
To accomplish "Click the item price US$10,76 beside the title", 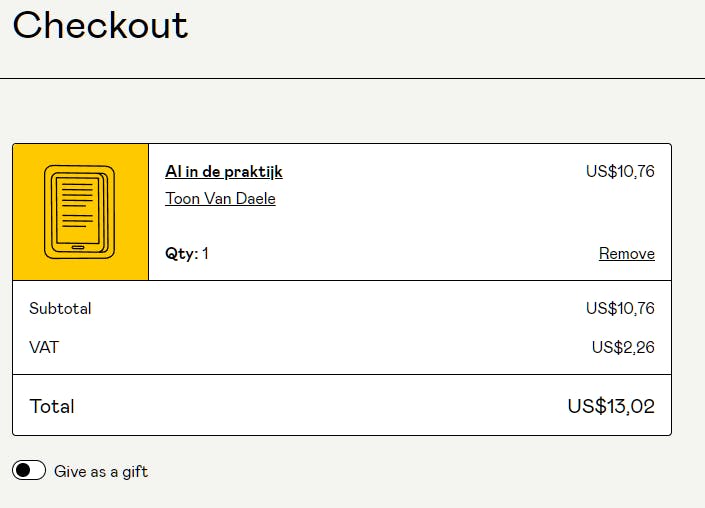I will pos(620,171).
